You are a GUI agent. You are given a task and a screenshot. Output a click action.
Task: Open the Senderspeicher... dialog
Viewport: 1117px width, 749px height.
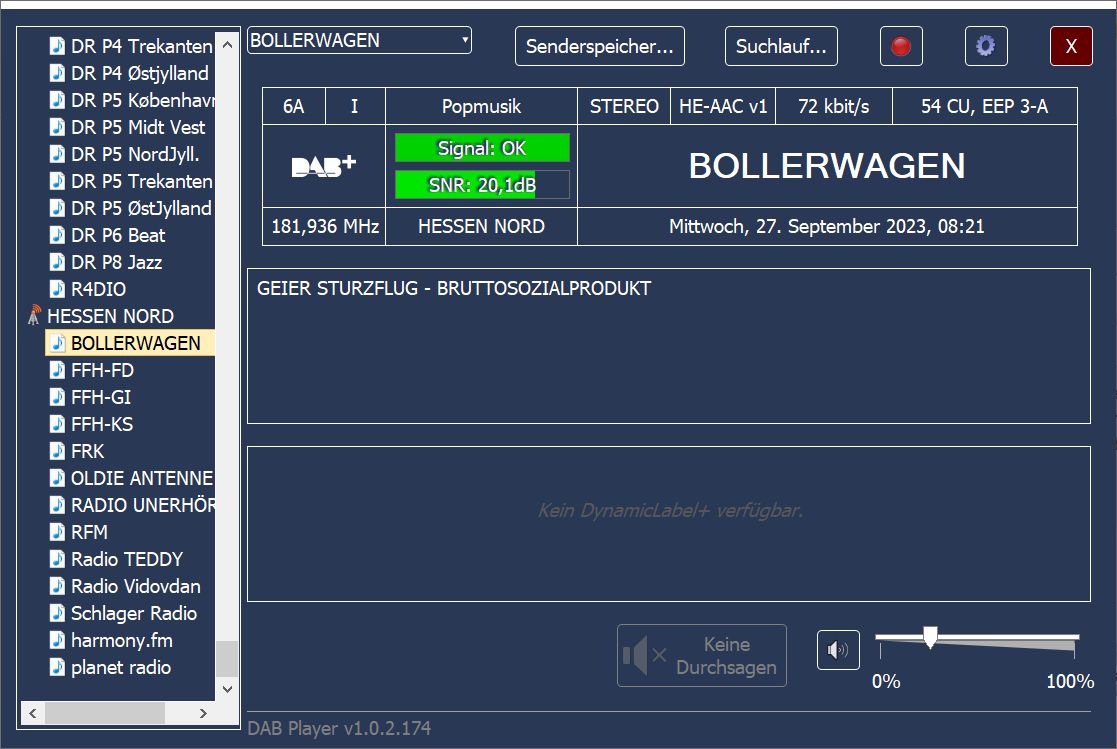click(x=600, y=46)
